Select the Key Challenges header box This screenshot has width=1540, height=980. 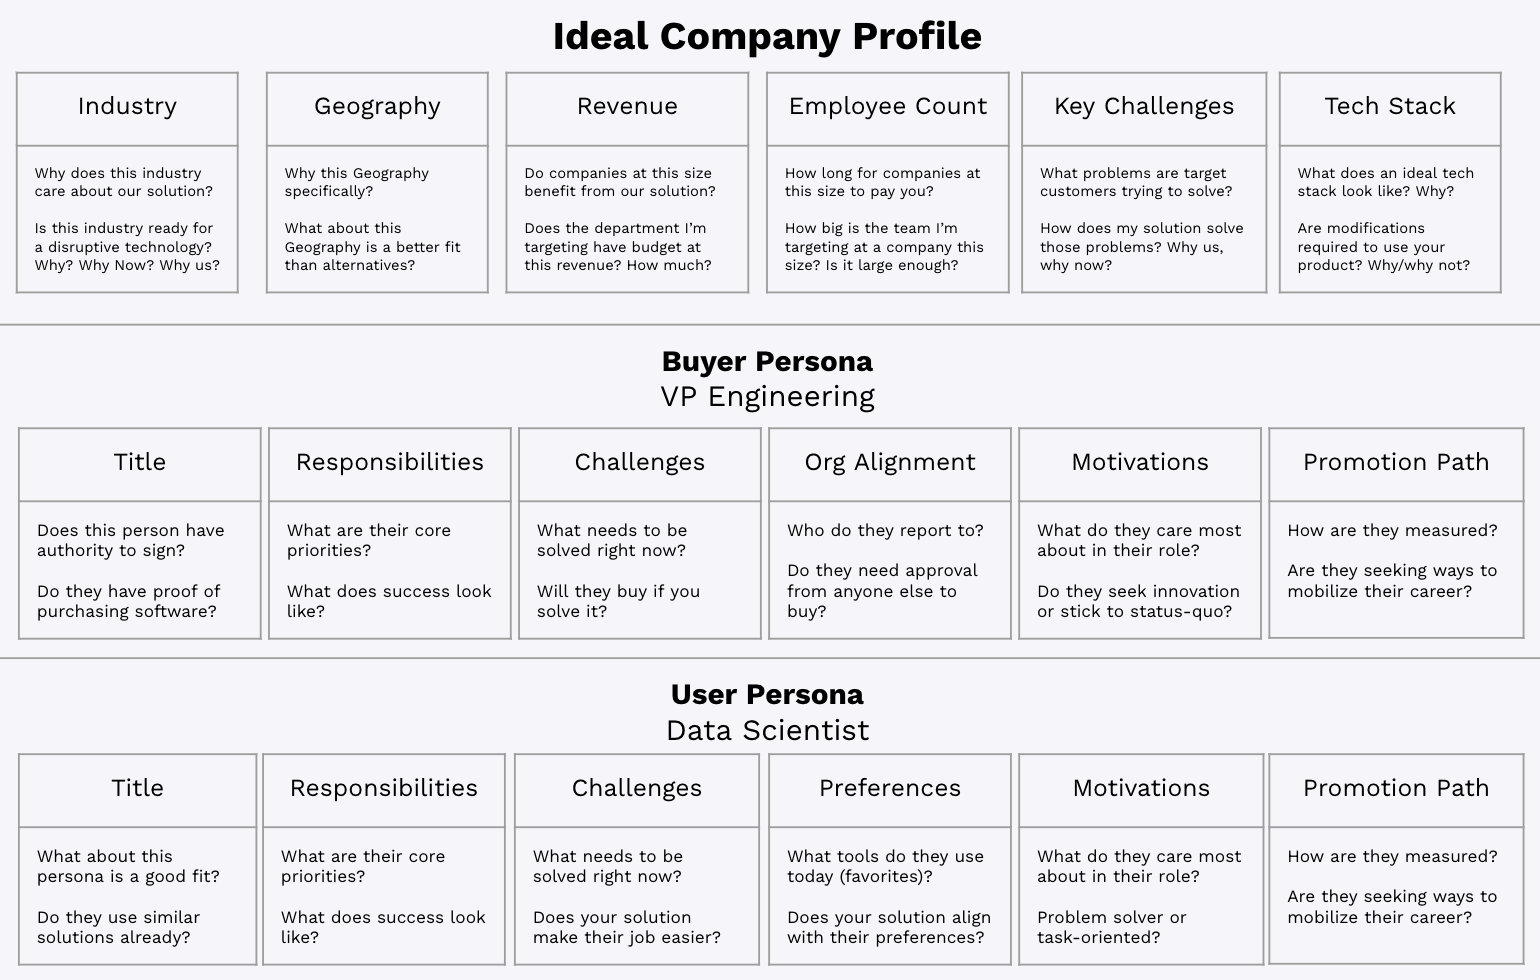click(1144, 107)
